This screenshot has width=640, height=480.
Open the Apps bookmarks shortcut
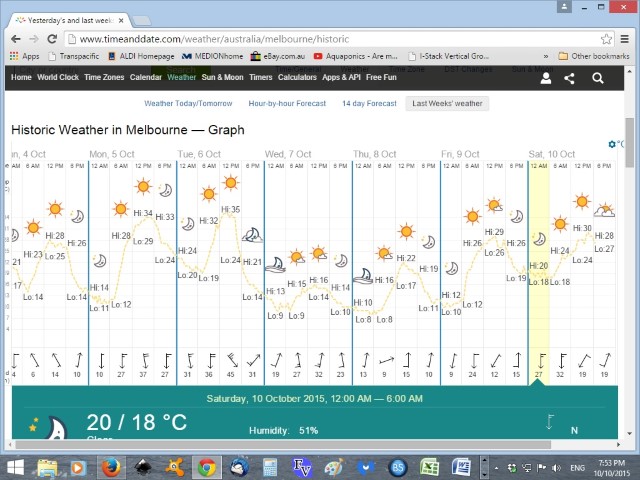pyautogui.click(x=24, y=56)
